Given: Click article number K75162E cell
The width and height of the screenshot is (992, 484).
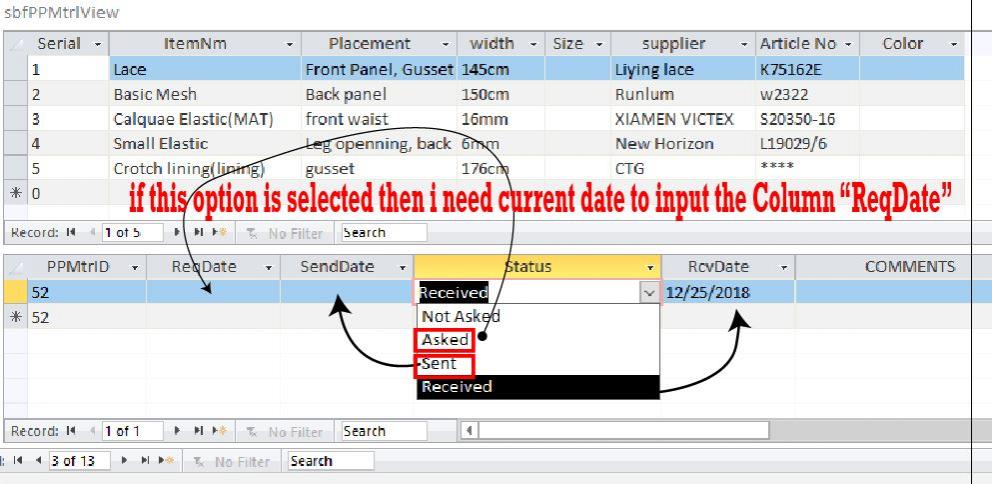Looking at the screenshot, I should pos(807,69).
